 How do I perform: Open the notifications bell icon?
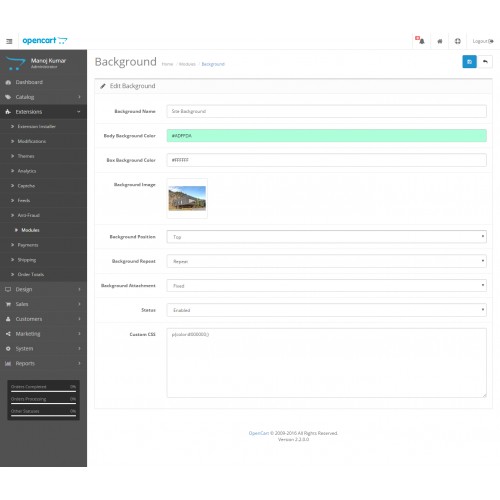click(x=420, y=41)
